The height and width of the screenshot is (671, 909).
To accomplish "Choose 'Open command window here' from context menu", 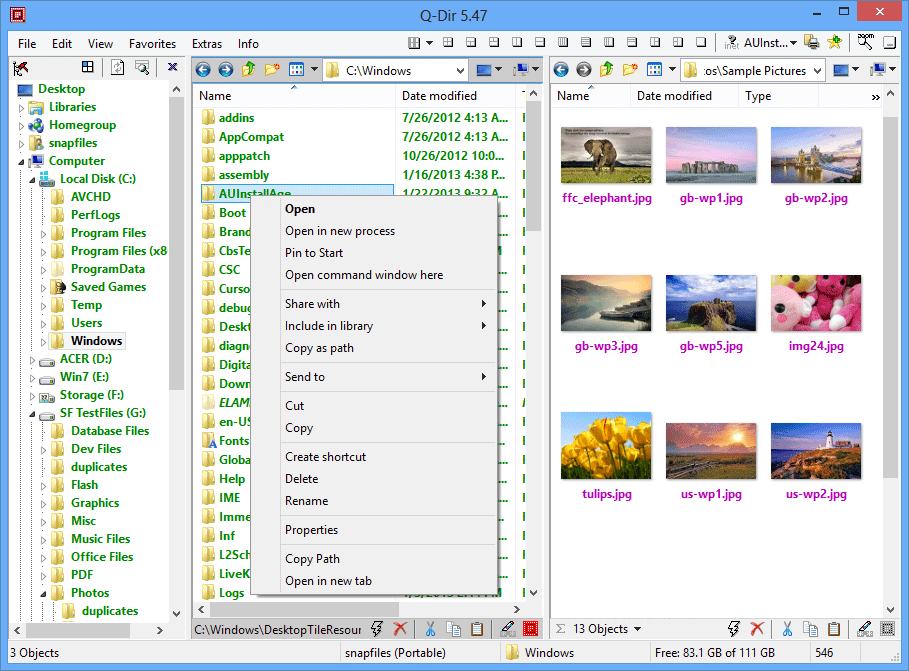I will click(x=364, y=275).
